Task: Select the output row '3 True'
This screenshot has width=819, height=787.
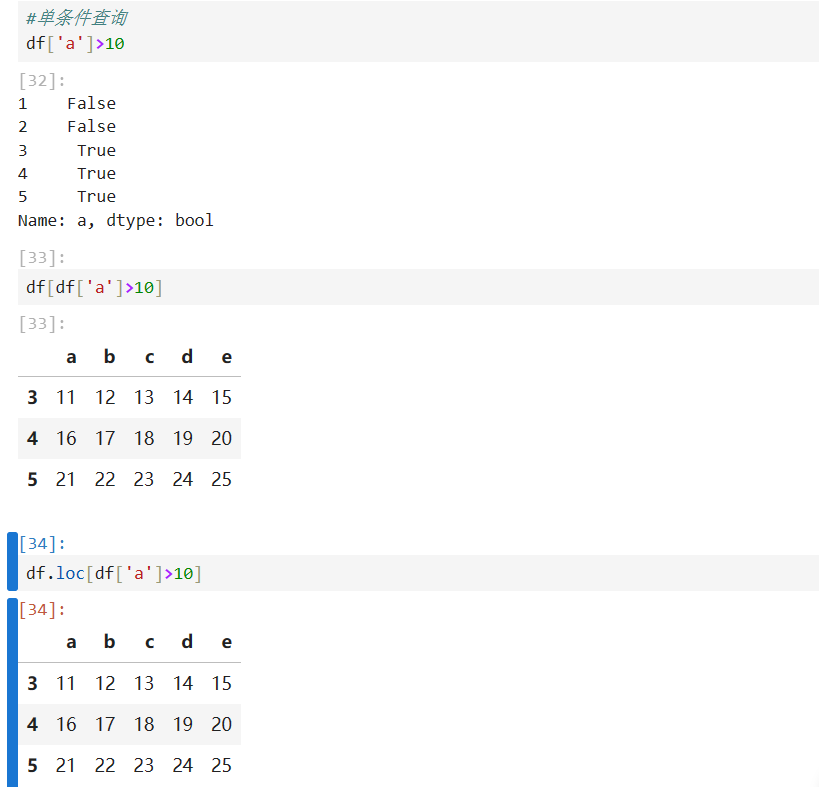Action: [x=67, y=150]
